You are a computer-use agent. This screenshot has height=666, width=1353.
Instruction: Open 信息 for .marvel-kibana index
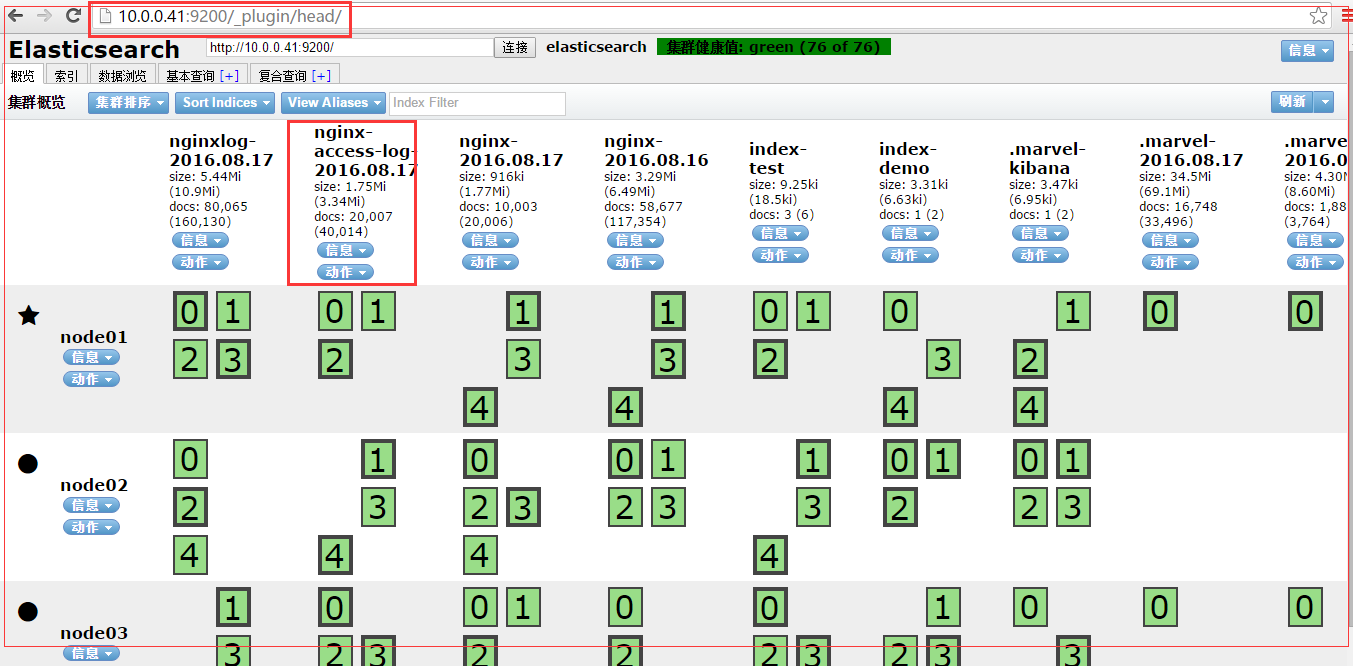click(1040, 233)
